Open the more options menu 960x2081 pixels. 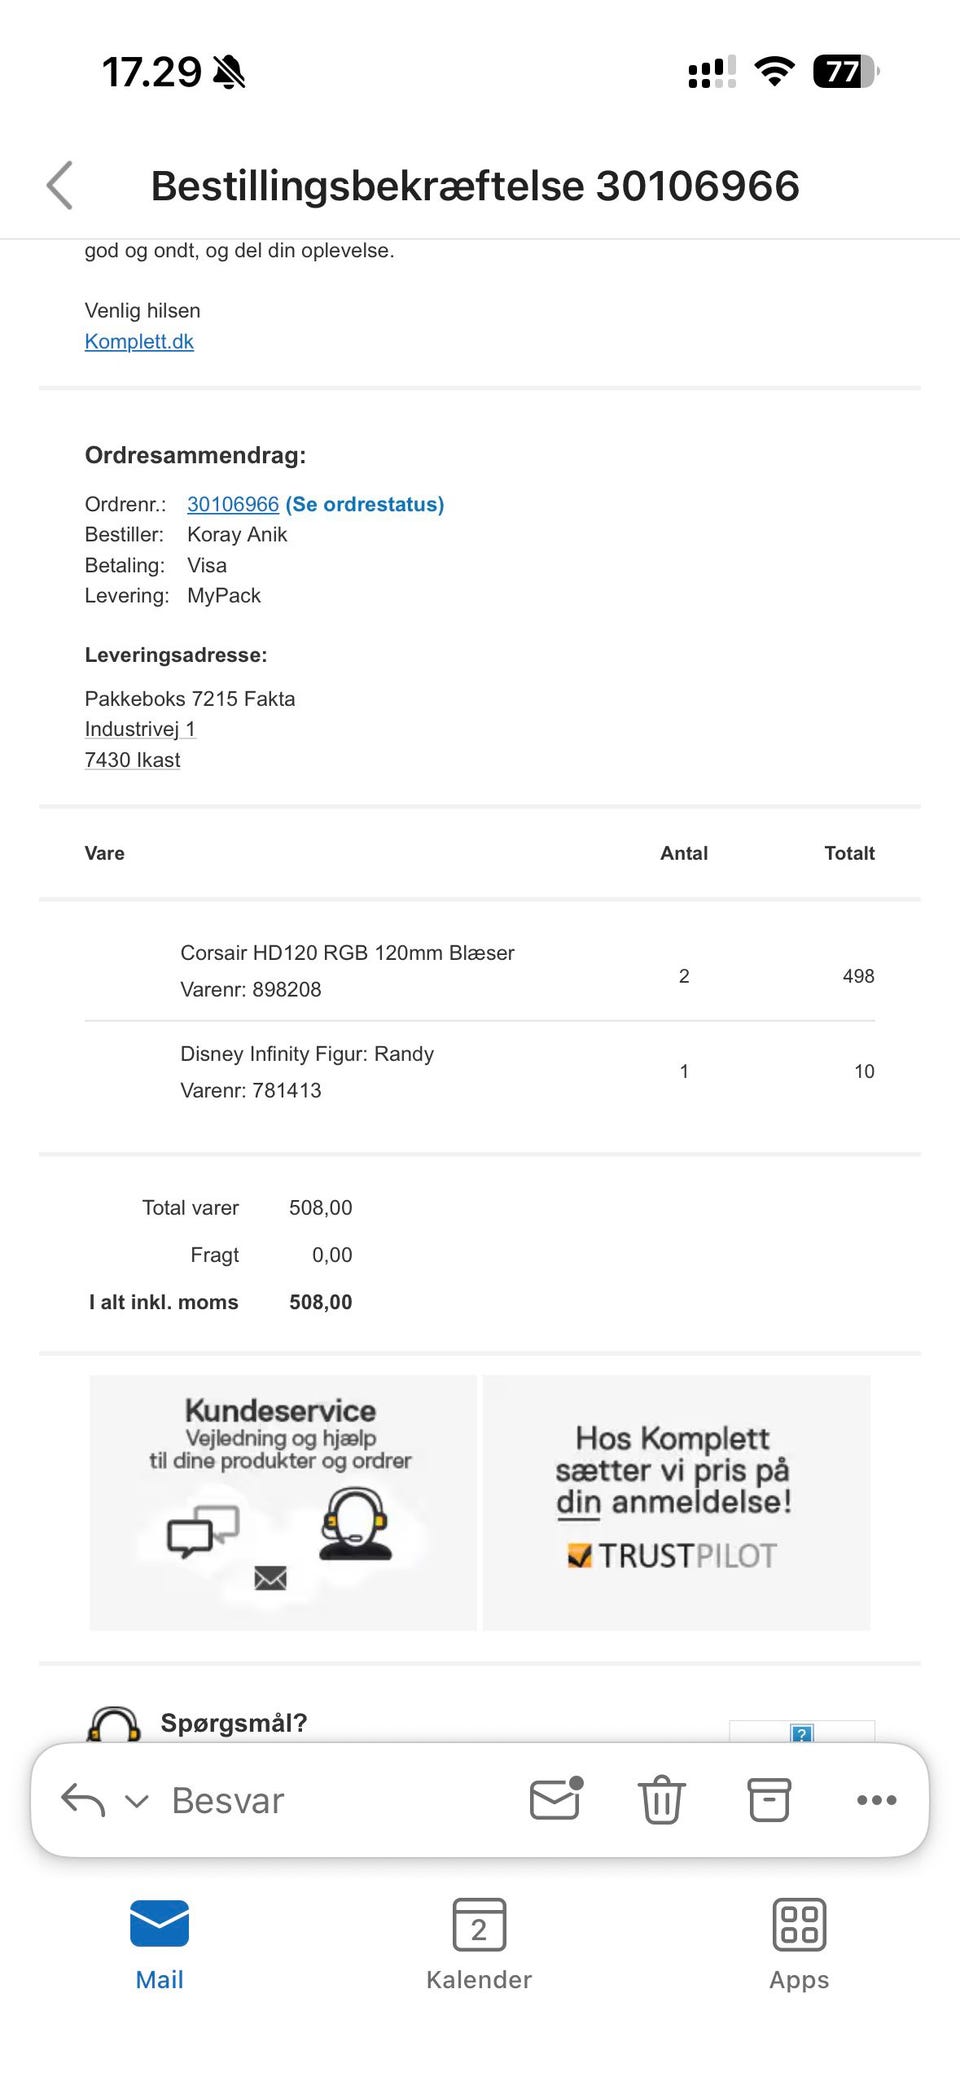click(876, 1800)
